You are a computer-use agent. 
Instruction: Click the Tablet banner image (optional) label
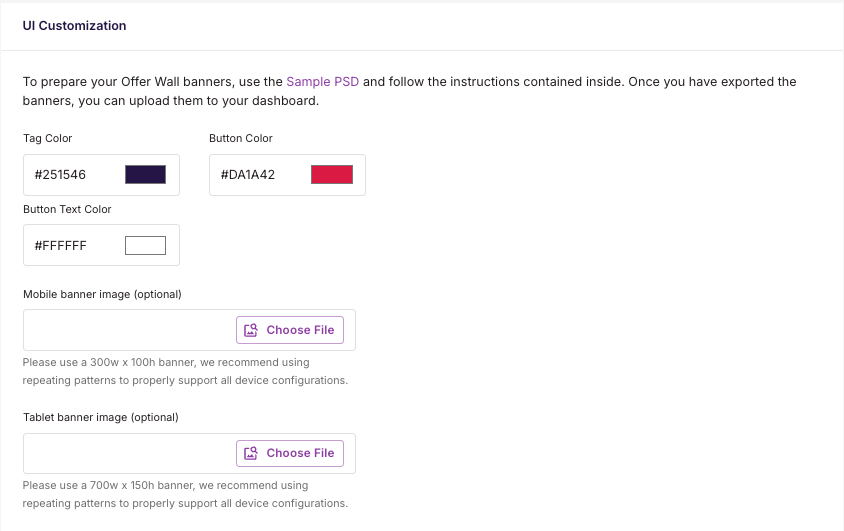pos(101,417)
